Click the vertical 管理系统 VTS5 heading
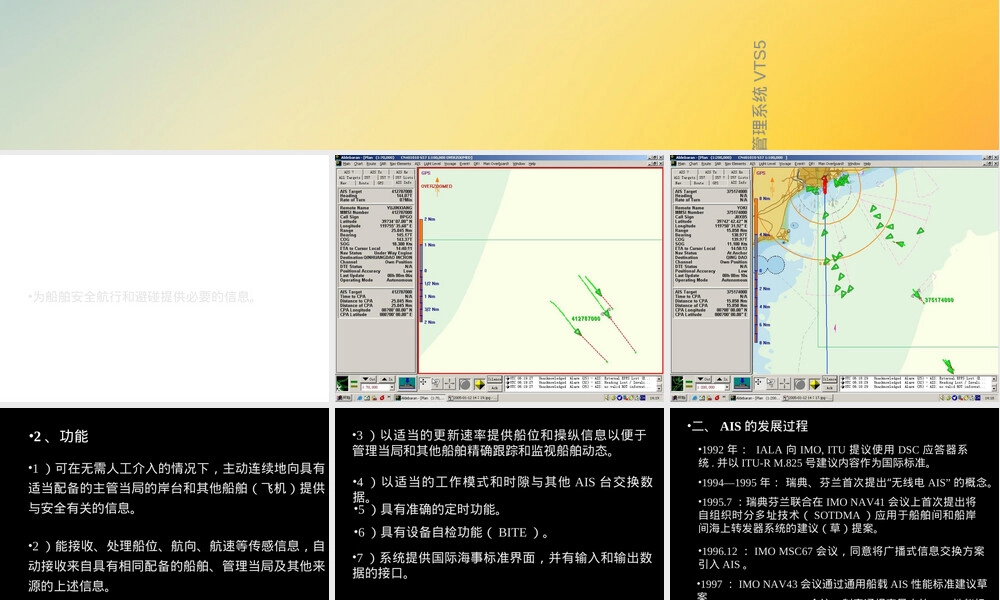The height and width of the screenshot is (600, 1000). [x=759, y=96]
